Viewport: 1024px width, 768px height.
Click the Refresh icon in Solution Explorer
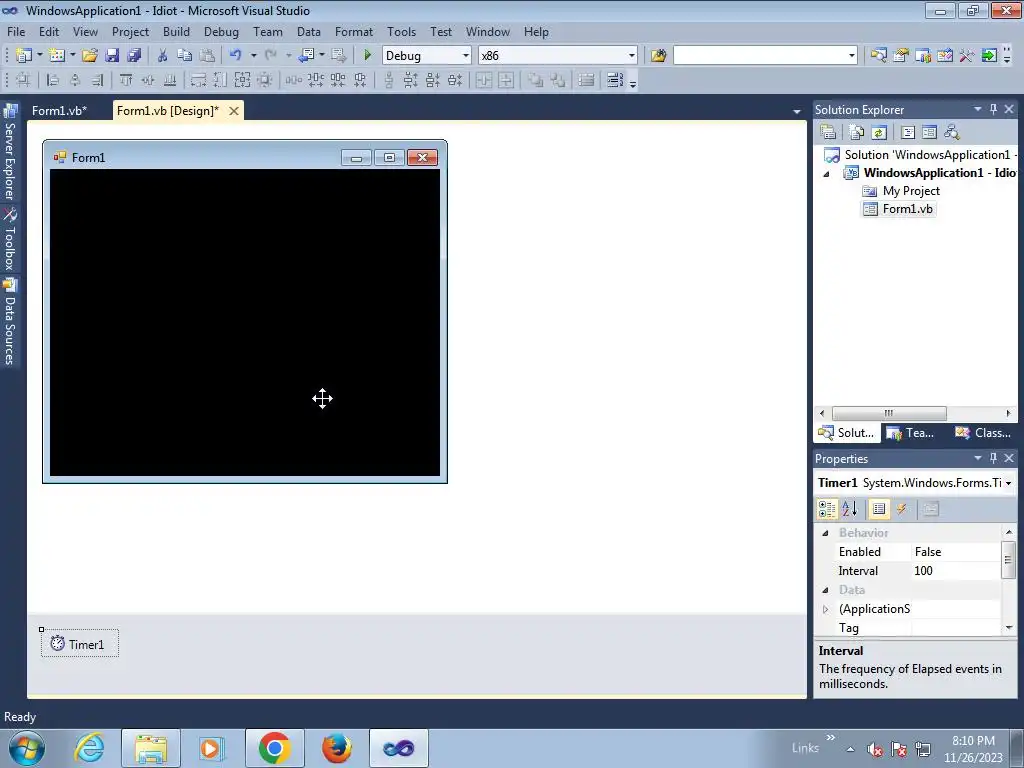pos(879,133)
